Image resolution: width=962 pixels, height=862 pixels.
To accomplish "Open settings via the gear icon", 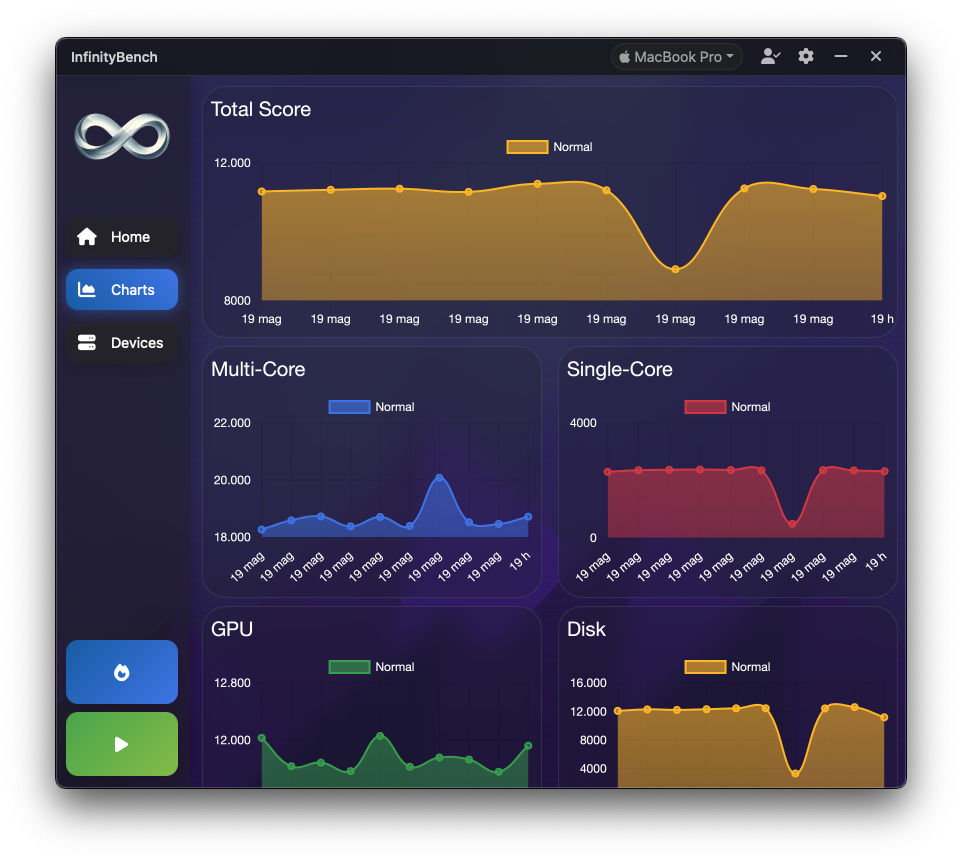I will click(806, 56).
